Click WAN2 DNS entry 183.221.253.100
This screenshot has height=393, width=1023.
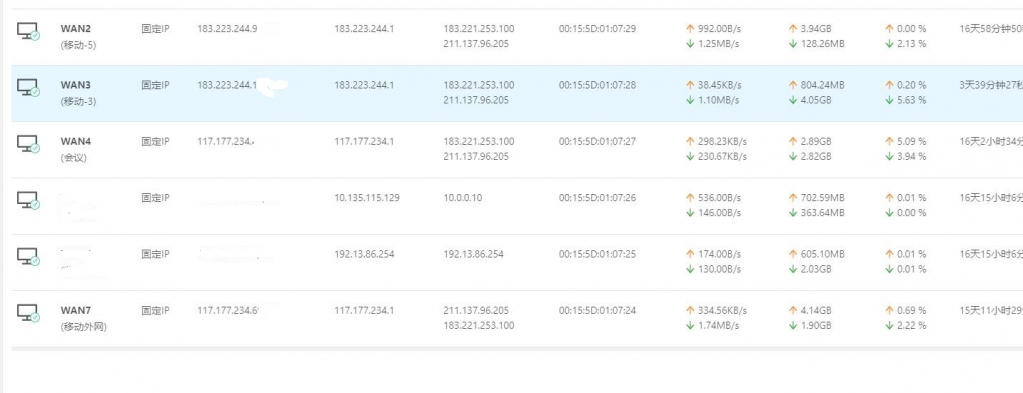pyautogui.click(x=479, y=29)
